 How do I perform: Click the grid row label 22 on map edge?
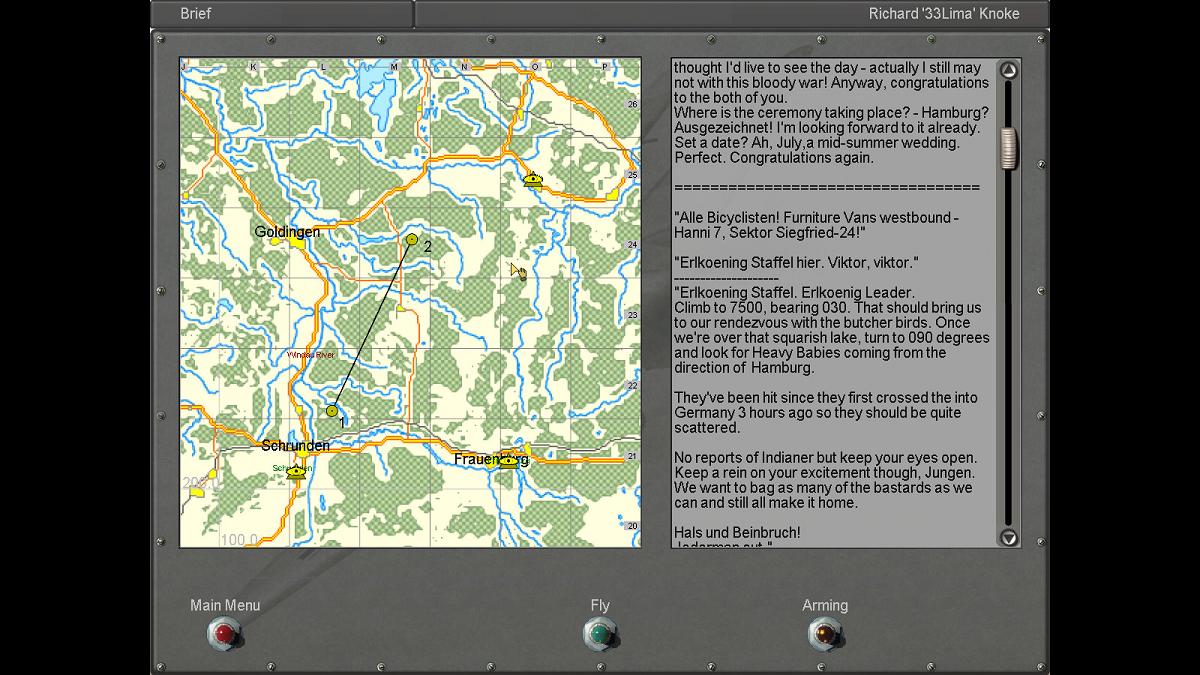coord(632,385)
